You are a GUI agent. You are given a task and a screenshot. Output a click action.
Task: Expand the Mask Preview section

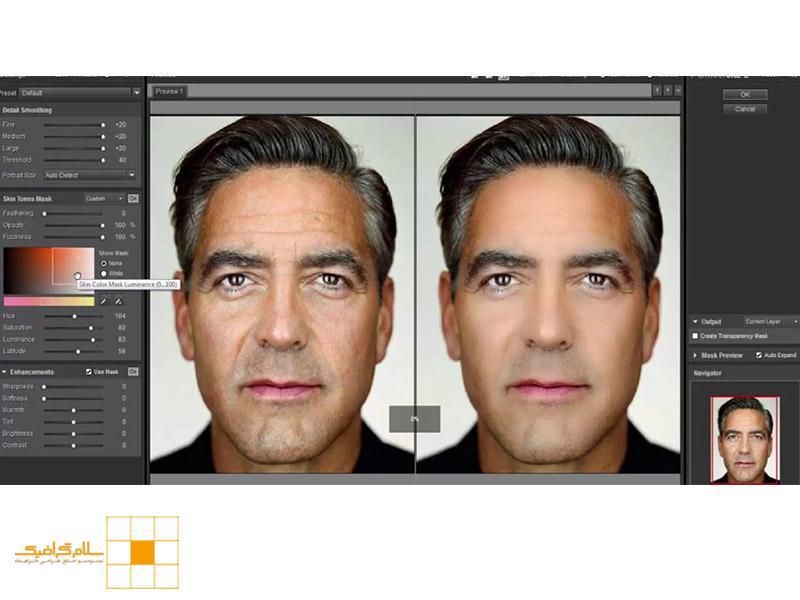click(696, 355)
